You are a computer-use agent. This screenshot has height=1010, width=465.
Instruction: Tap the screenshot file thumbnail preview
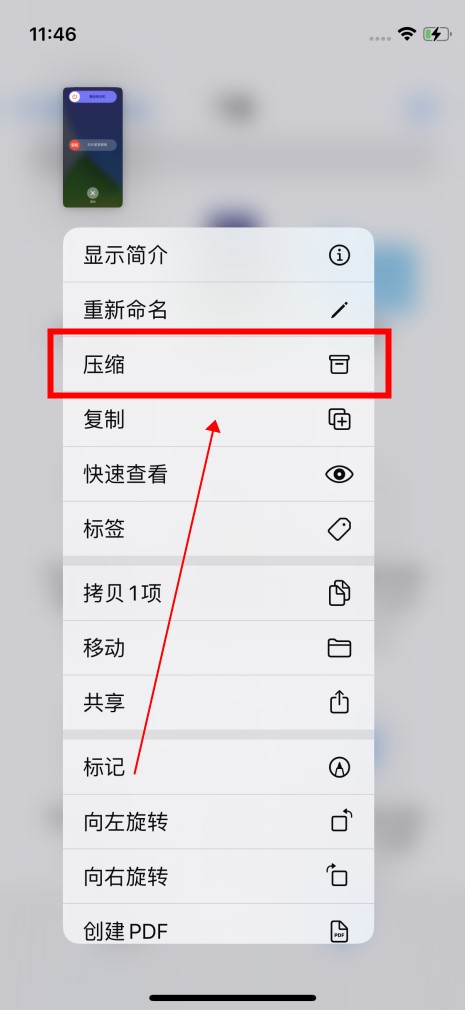click(93, 148)
